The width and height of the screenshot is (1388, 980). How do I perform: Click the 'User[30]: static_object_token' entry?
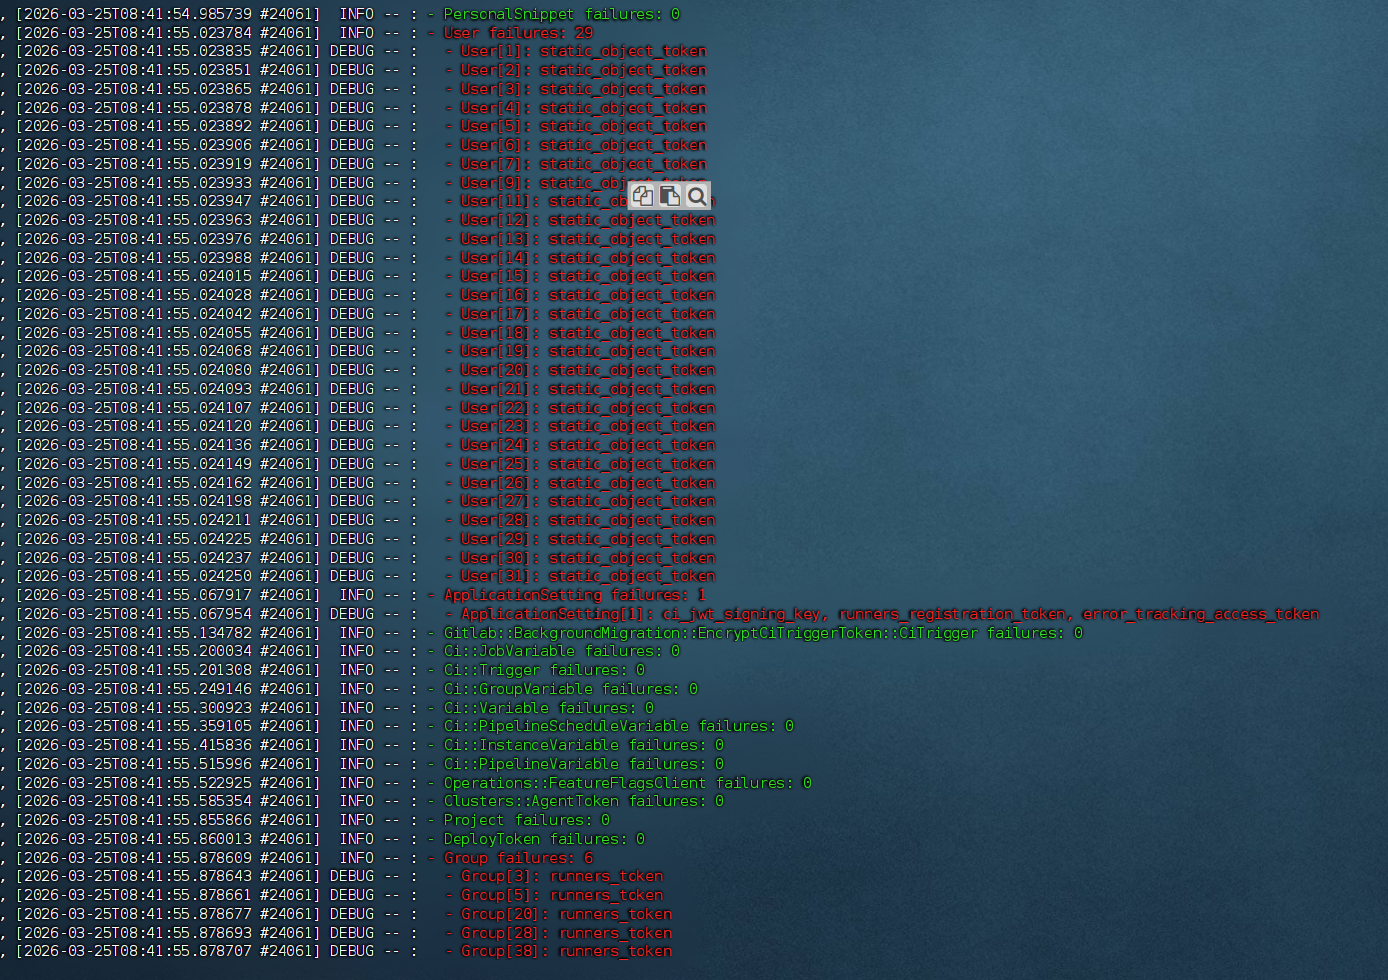click(588, 558)
